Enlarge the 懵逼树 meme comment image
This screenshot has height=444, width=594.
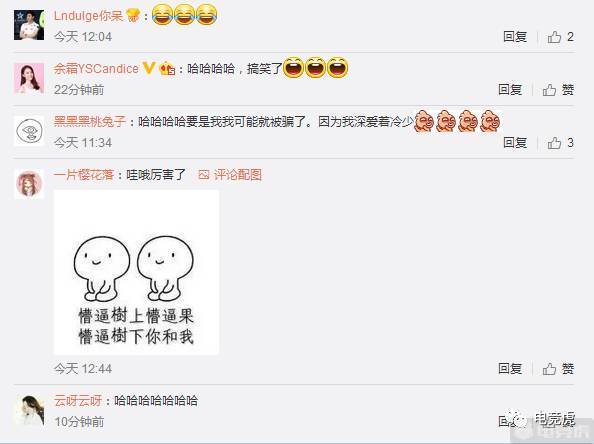pyautogui.click(x=136, y=272)
